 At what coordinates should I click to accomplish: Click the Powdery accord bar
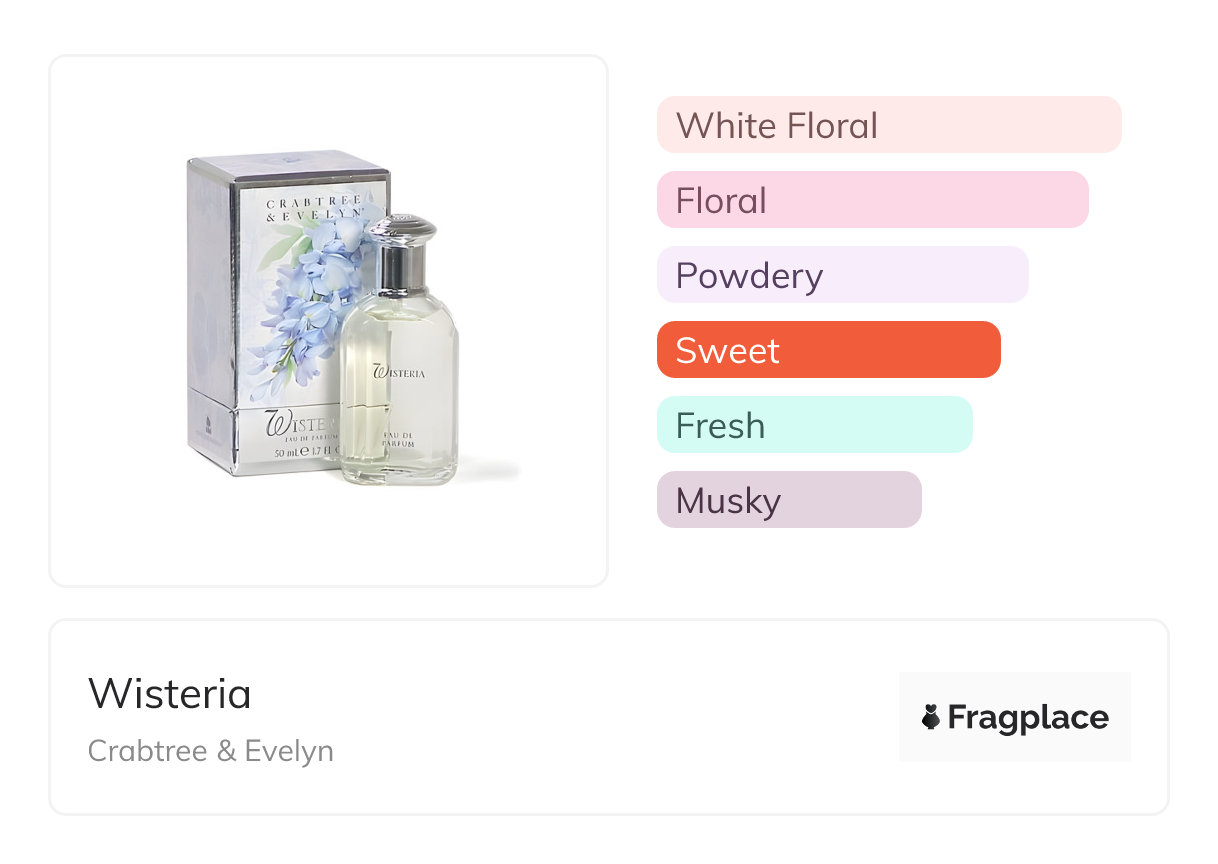[x=842, y=275]
